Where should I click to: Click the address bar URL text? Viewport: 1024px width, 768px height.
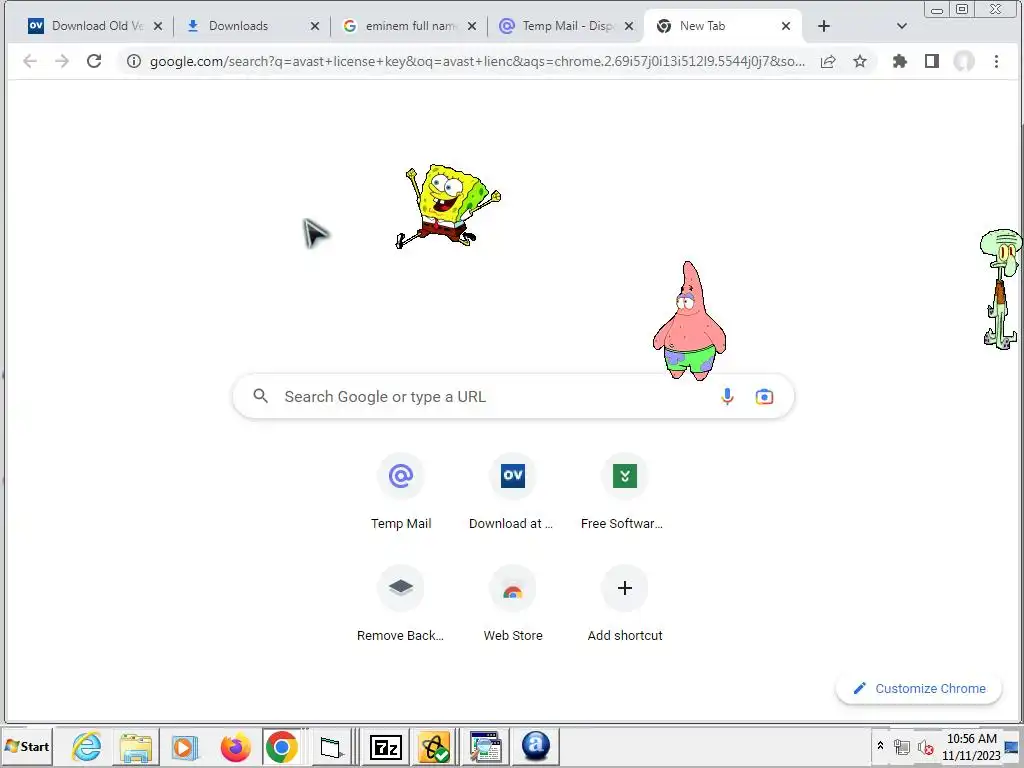coord(477,61)
